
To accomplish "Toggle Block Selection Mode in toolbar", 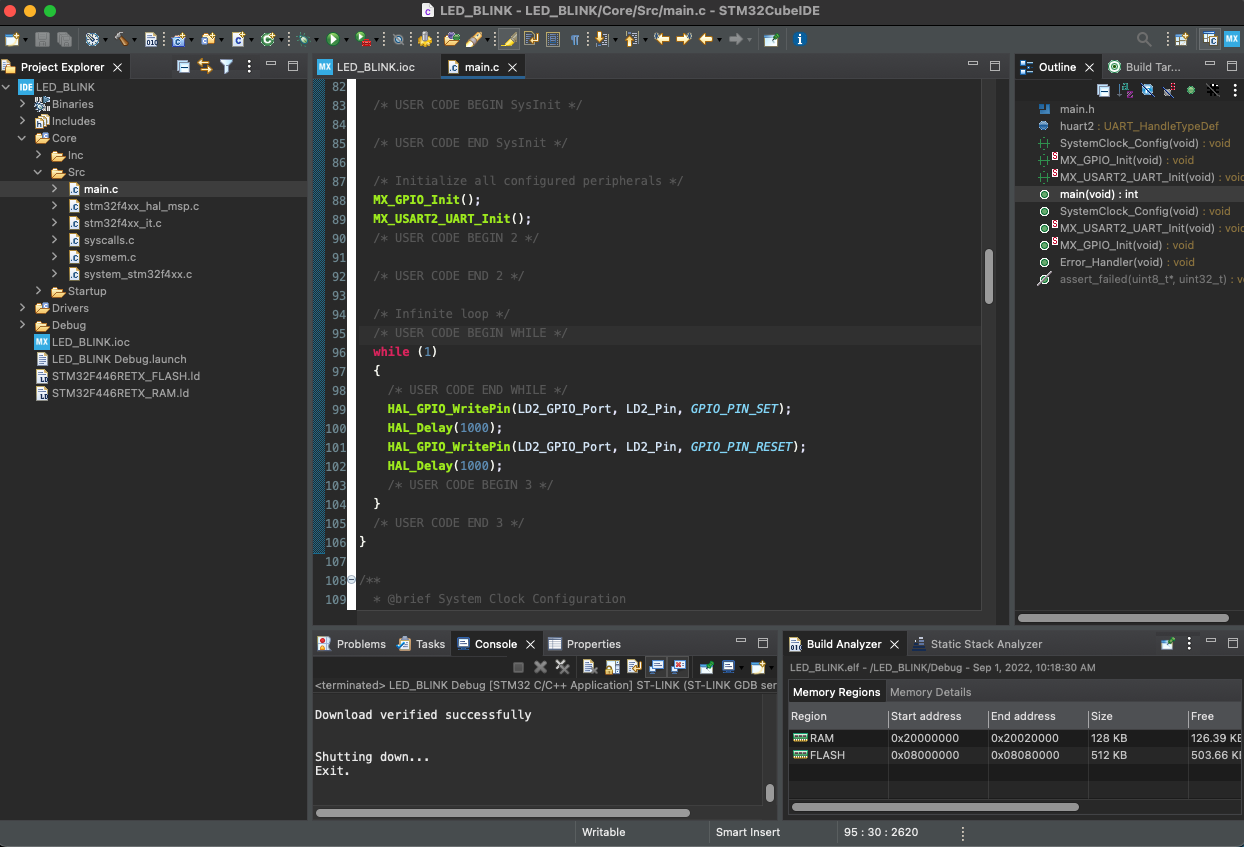I will [x=551, y=39].
